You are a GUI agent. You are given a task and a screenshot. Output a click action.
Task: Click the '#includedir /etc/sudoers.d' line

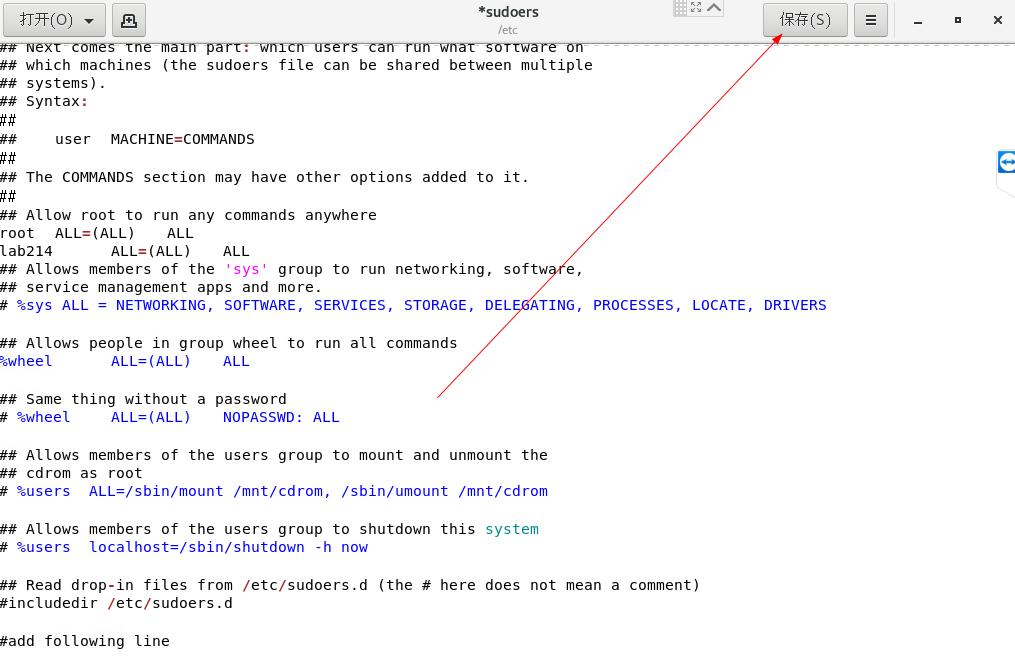tap(117, 603)
